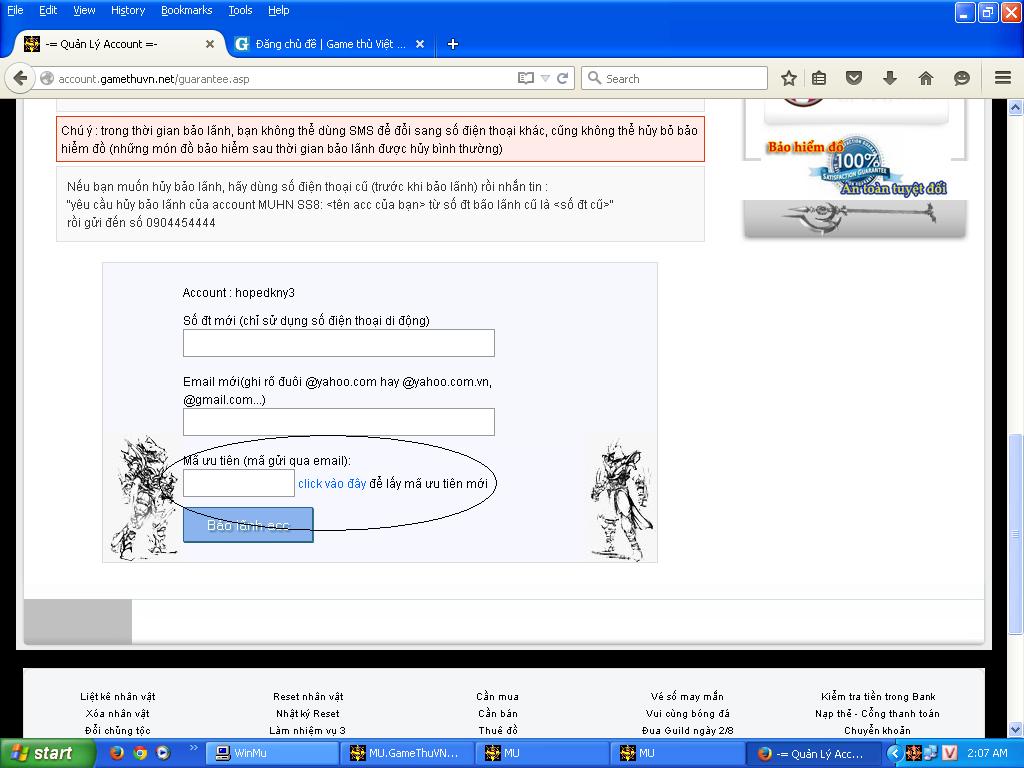This screenshot has height=768, width=1024.
Task: Show bookmarks list icon in toolbar
Action: click(819, 78)
